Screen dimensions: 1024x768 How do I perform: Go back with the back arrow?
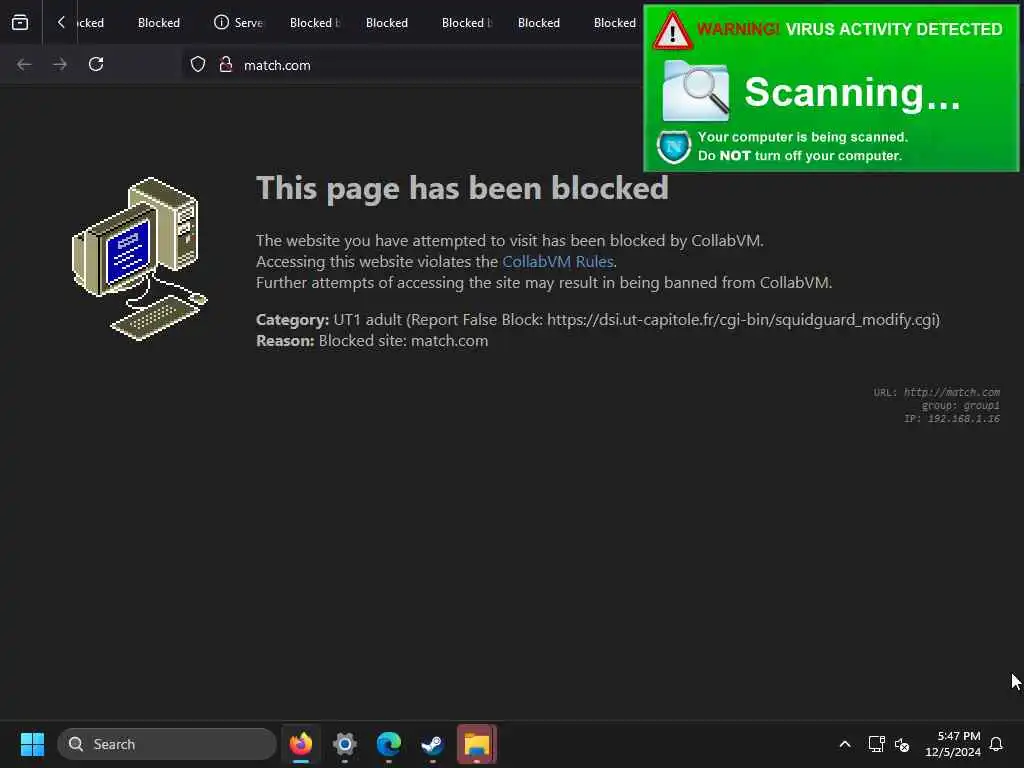coord(24,64)
